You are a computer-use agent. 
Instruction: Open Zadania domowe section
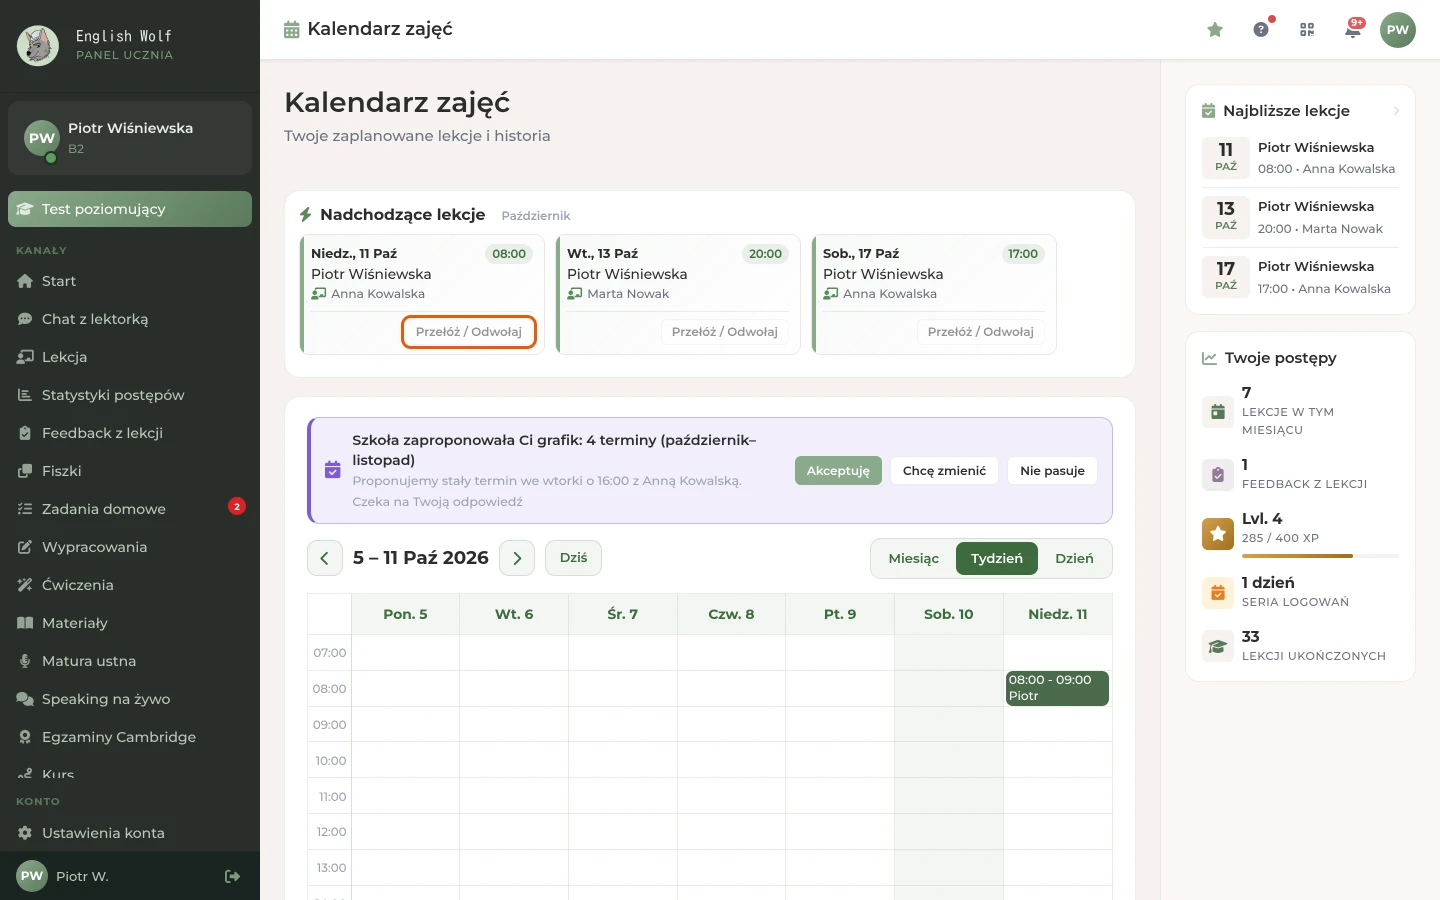(x=130, y=509)
